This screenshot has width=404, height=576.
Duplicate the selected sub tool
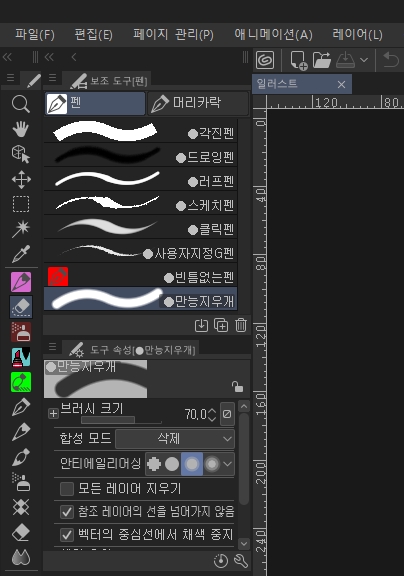coord(221,325)
